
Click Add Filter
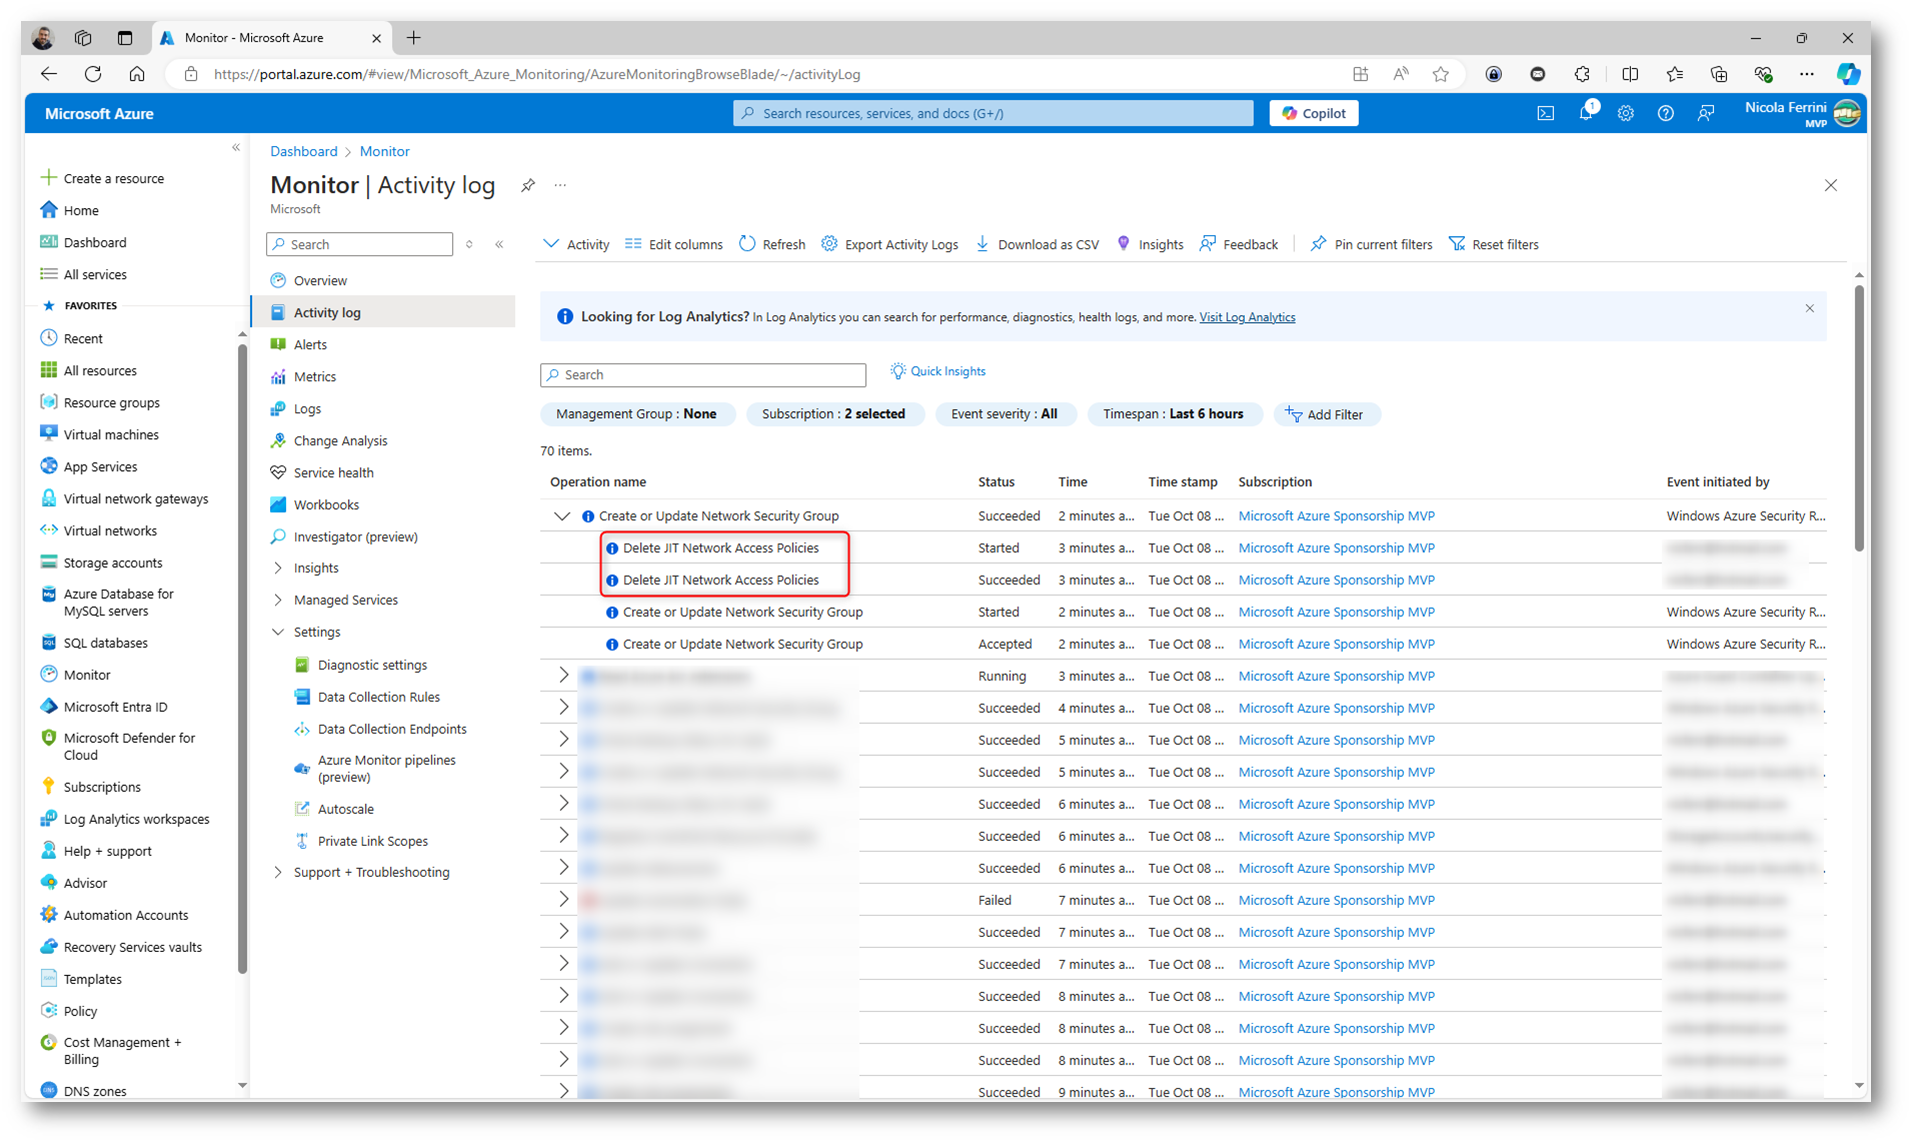(x=1325, y=414)
